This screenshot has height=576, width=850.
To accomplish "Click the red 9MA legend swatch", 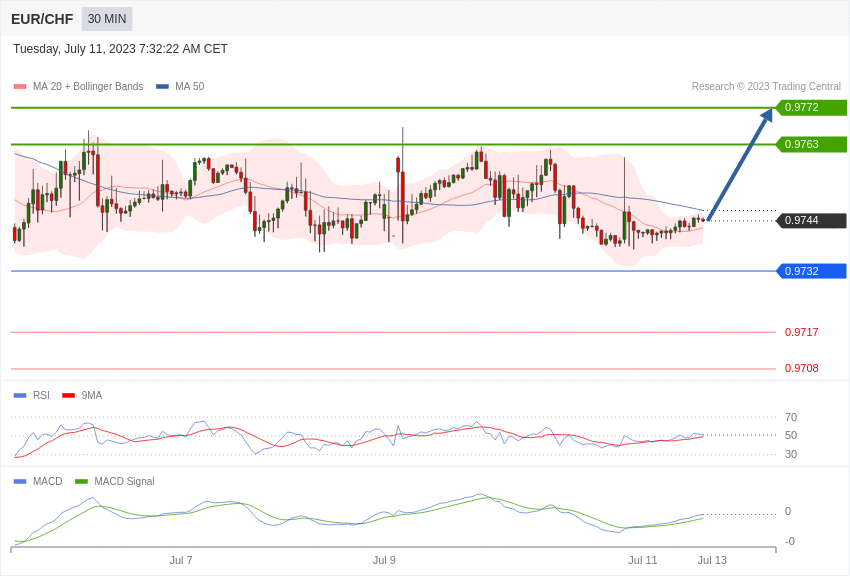I will pyautogui.click(x=68, y=396).
